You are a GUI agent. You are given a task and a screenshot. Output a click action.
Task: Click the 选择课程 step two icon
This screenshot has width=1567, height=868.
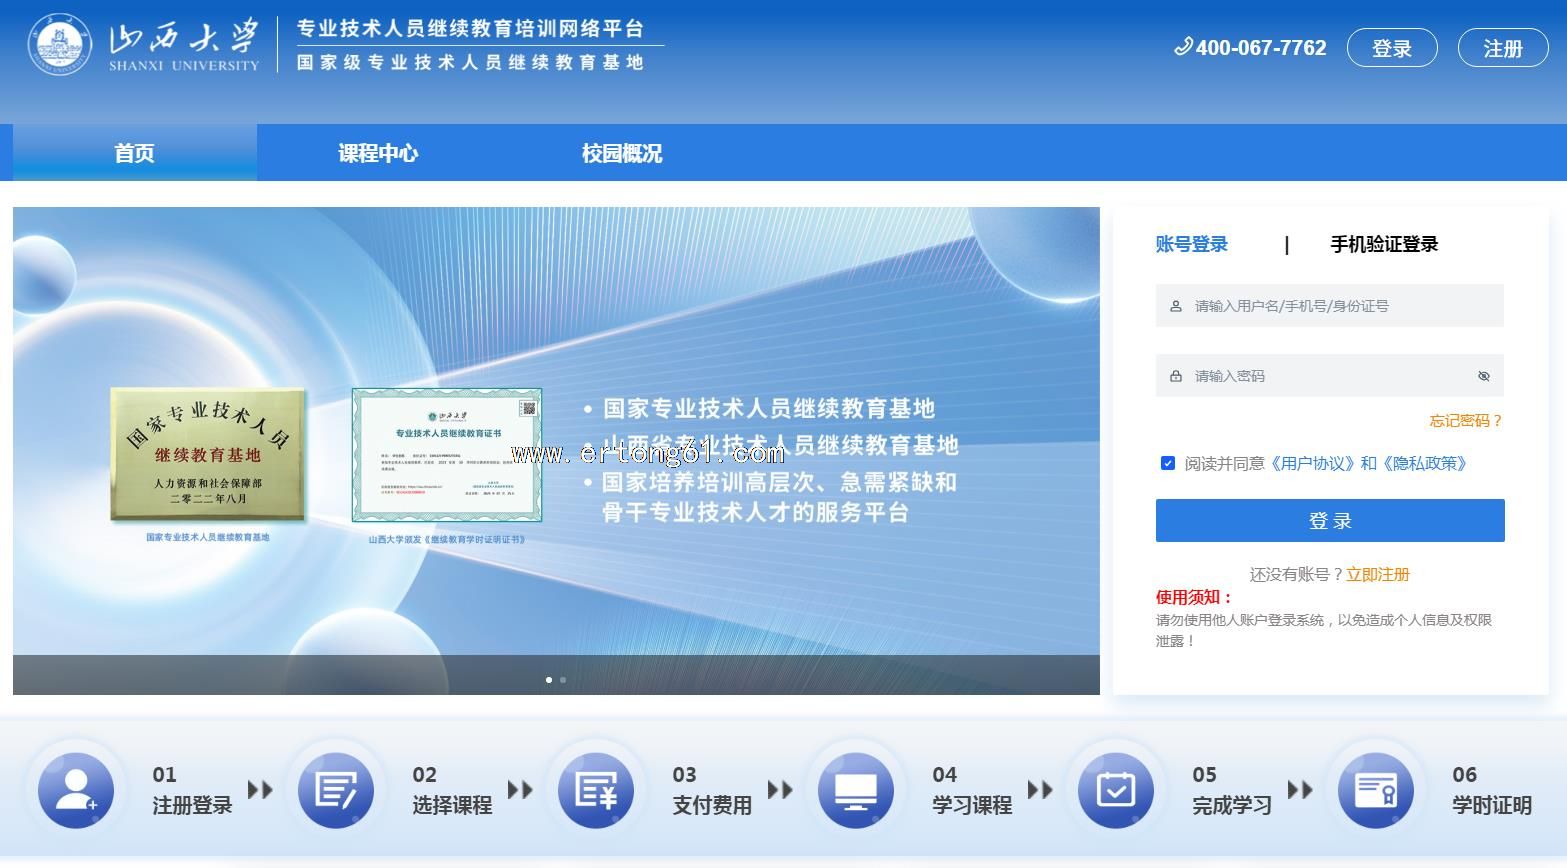(x=336, y=790)
